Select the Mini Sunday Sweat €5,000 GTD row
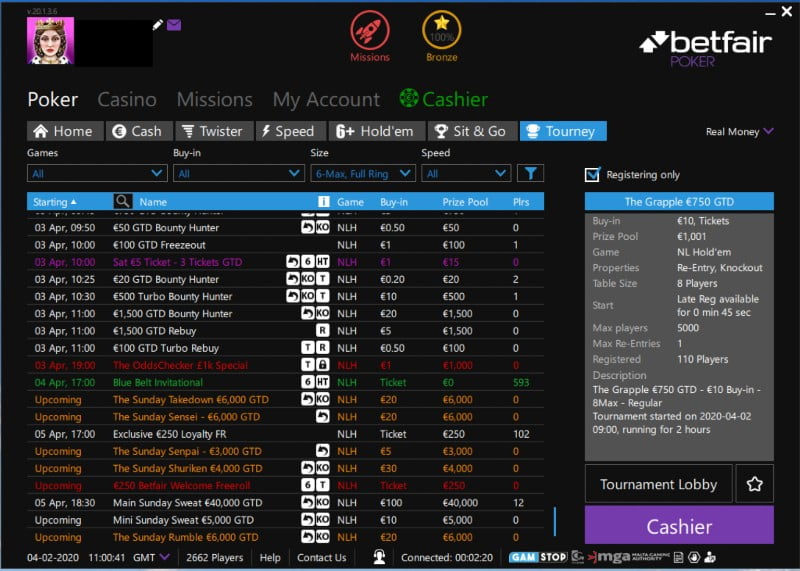Image resolution: width=800 pixels, height=571 pixels. [x=285, y=519]
